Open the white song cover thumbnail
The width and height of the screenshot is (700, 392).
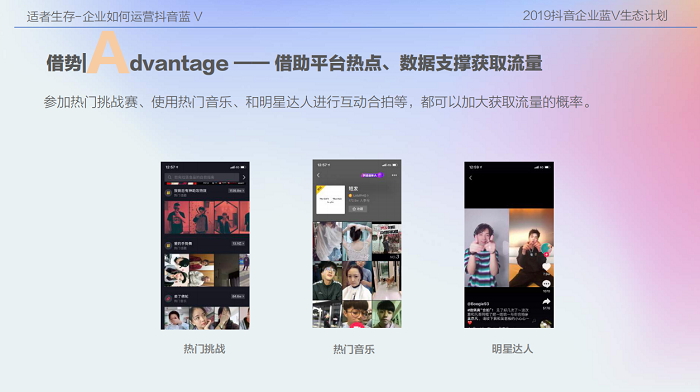click(330, 200)
